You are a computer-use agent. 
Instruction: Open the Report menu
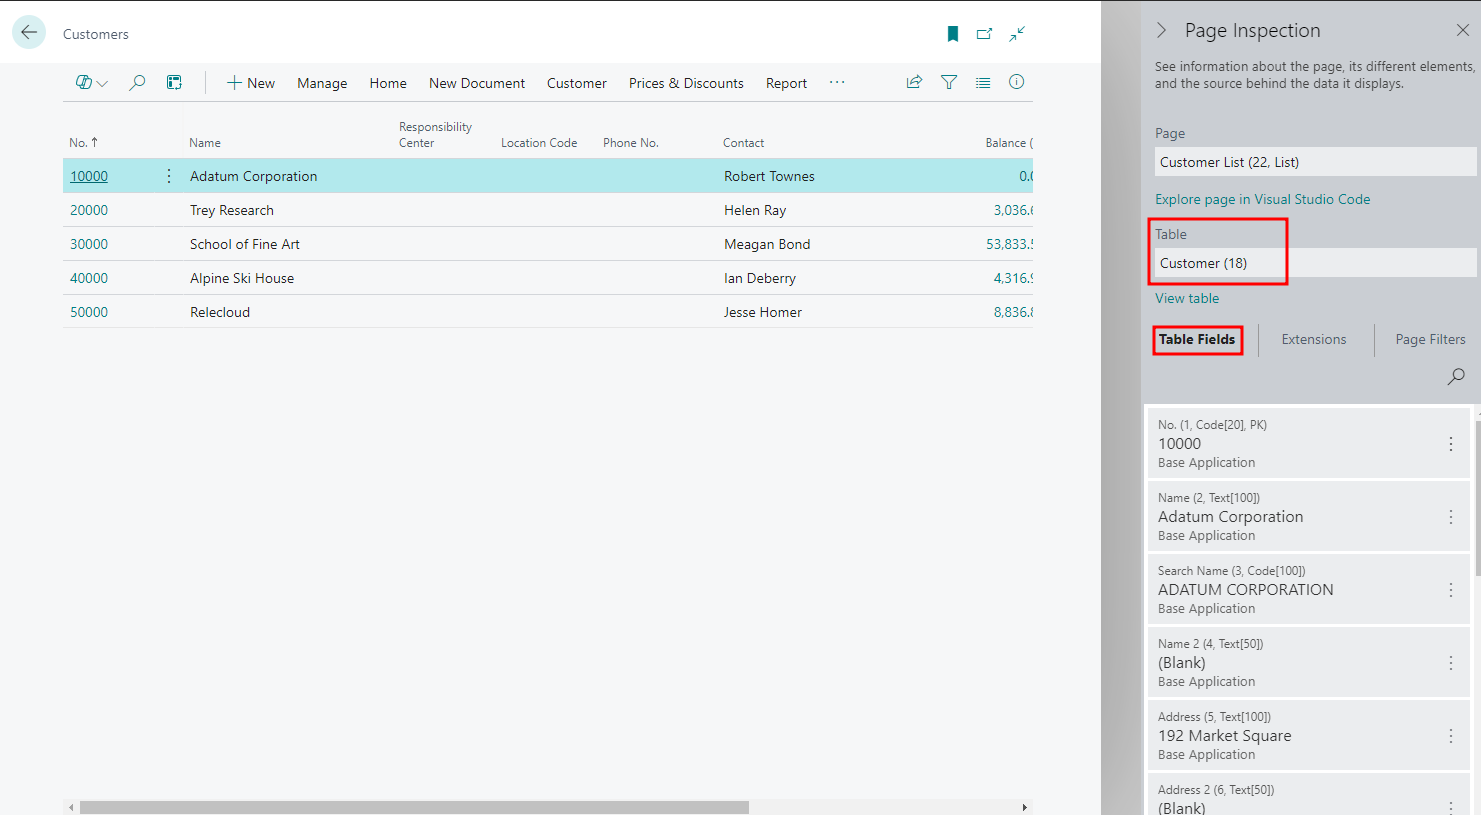click(786, 83)
